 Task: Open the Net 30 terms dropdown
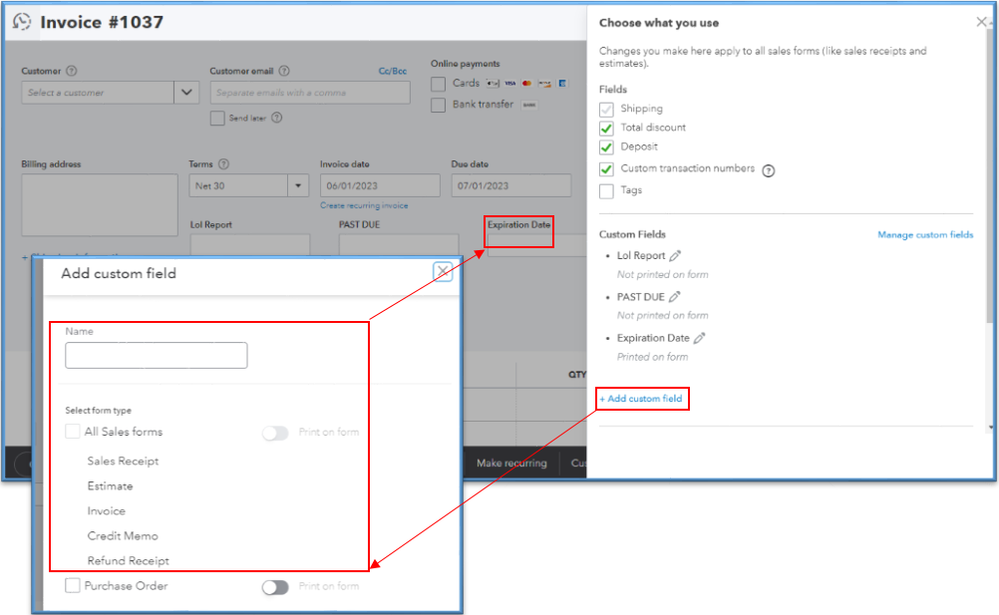298,185
